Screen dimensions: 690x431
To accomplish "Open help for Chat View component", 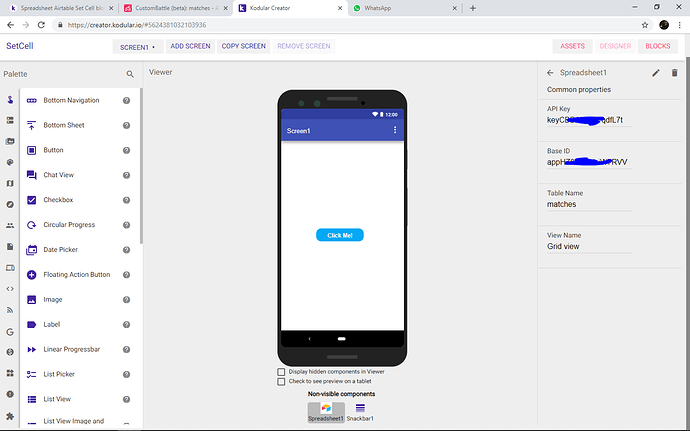I will pyautogui.click(x=126, y=175).
